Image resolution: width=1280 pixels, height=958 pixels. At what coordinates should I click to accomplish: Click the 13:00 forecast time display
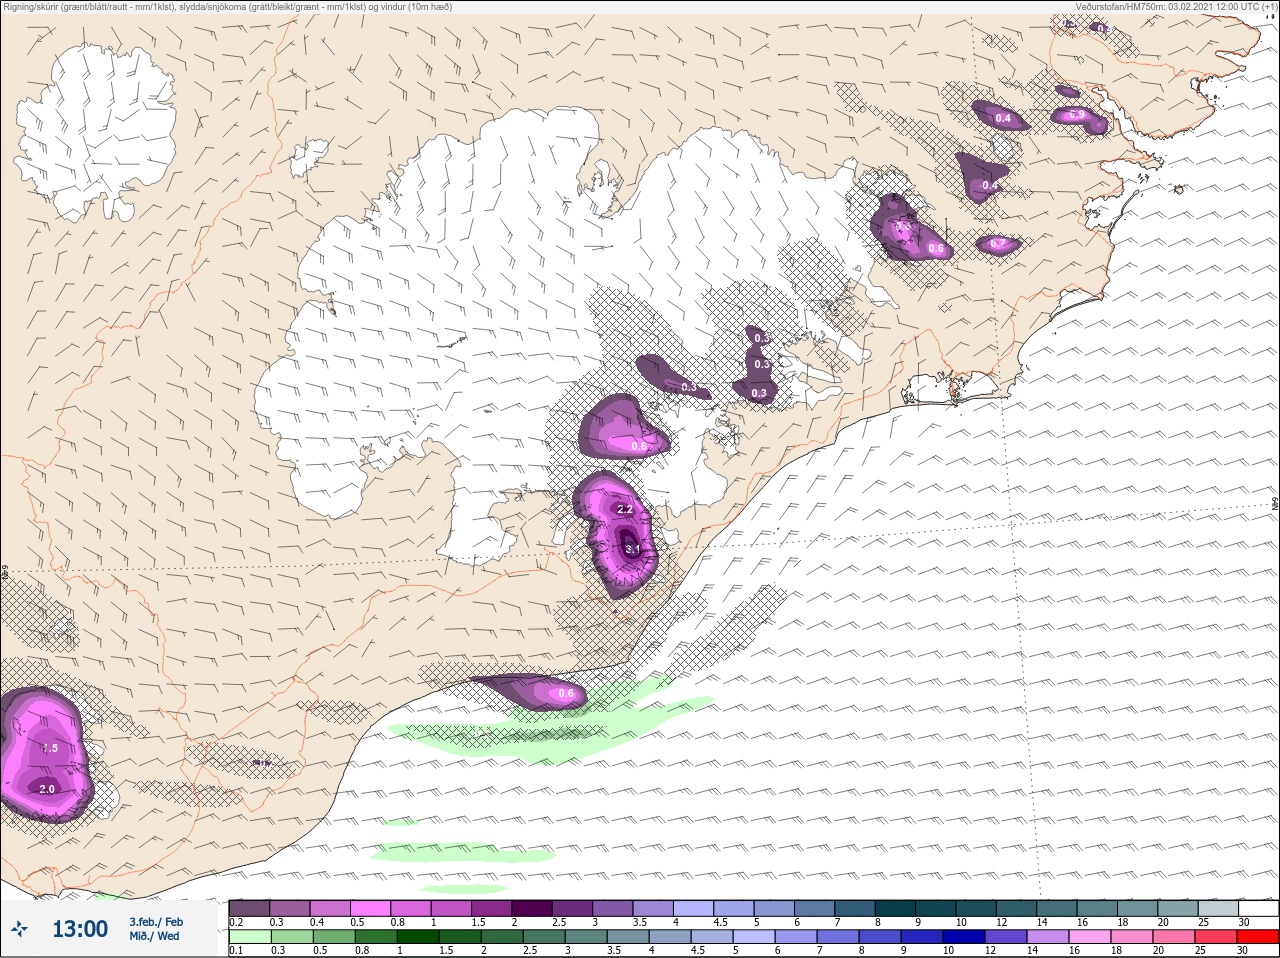80,929
